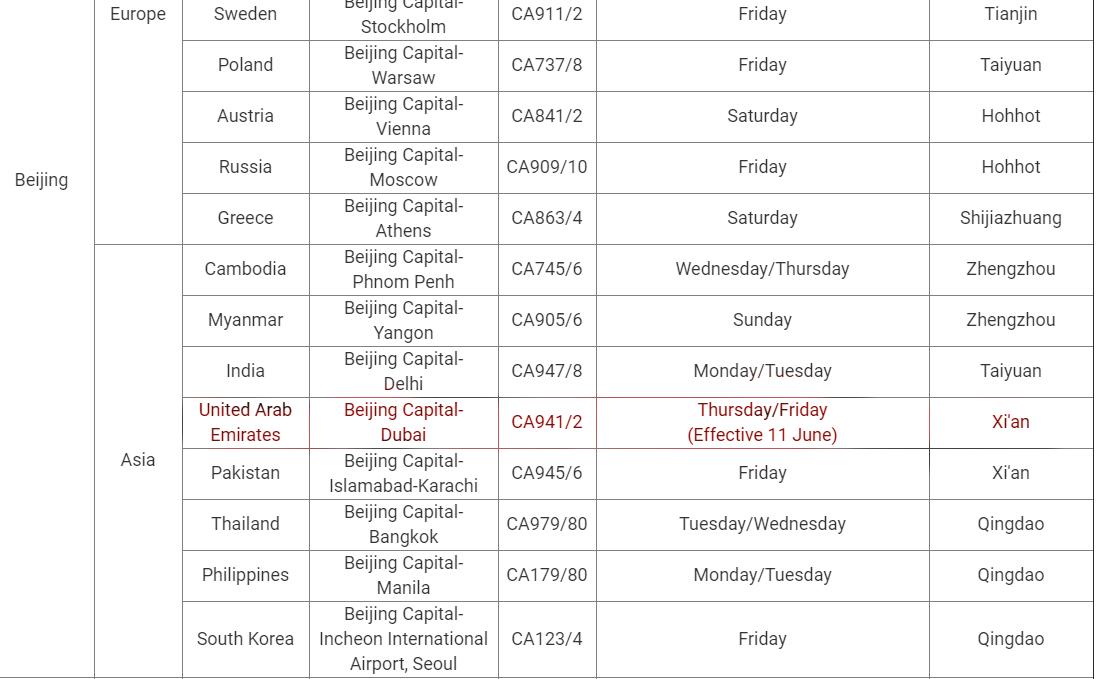Viewport: 1096px width, 679px height.
Task: Select the red CA941/2 flight number
Action: 547,422
